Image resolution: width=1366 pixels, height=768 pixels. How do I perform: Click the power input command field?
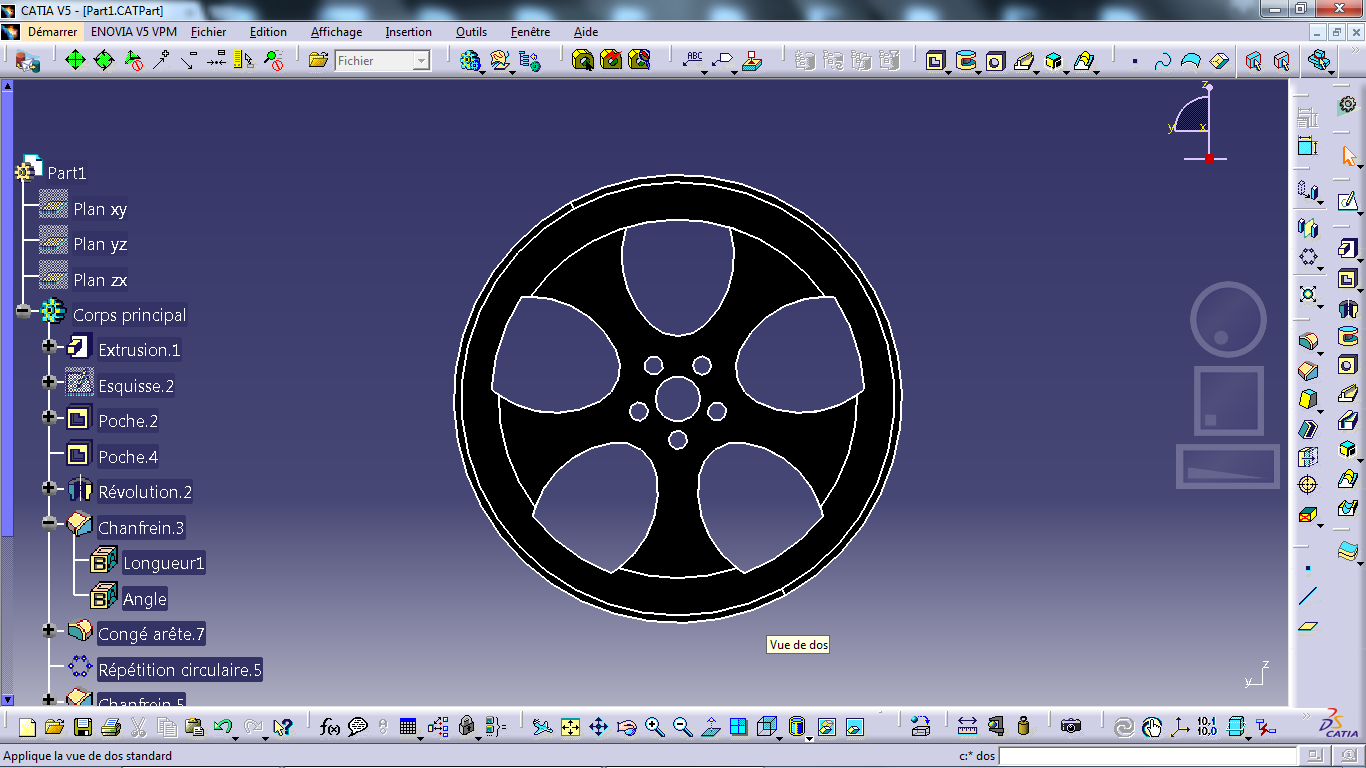coord(1147,756)
